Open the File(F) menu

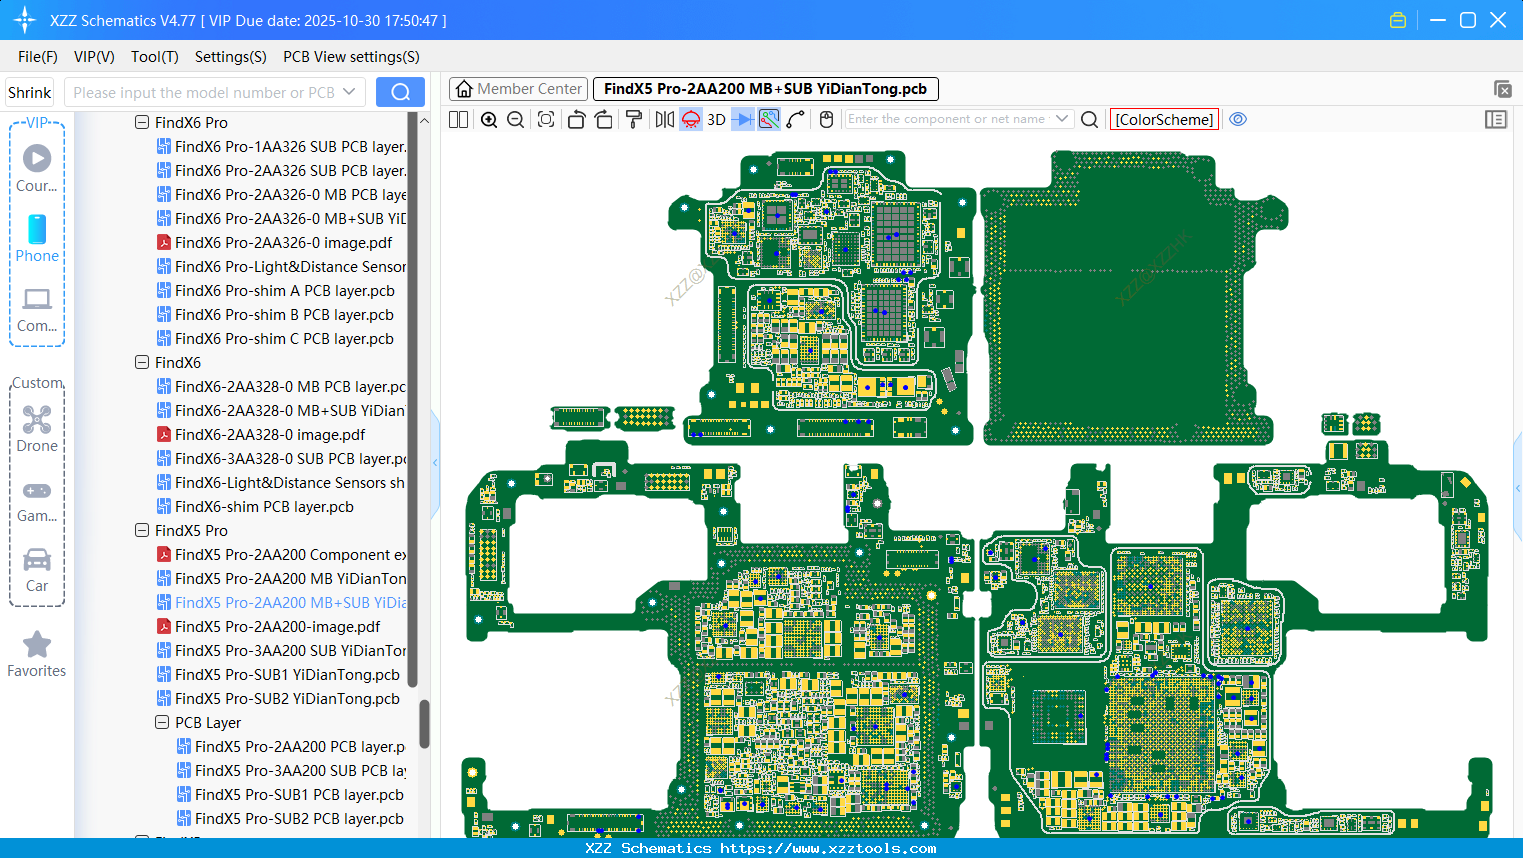[38, 57]
